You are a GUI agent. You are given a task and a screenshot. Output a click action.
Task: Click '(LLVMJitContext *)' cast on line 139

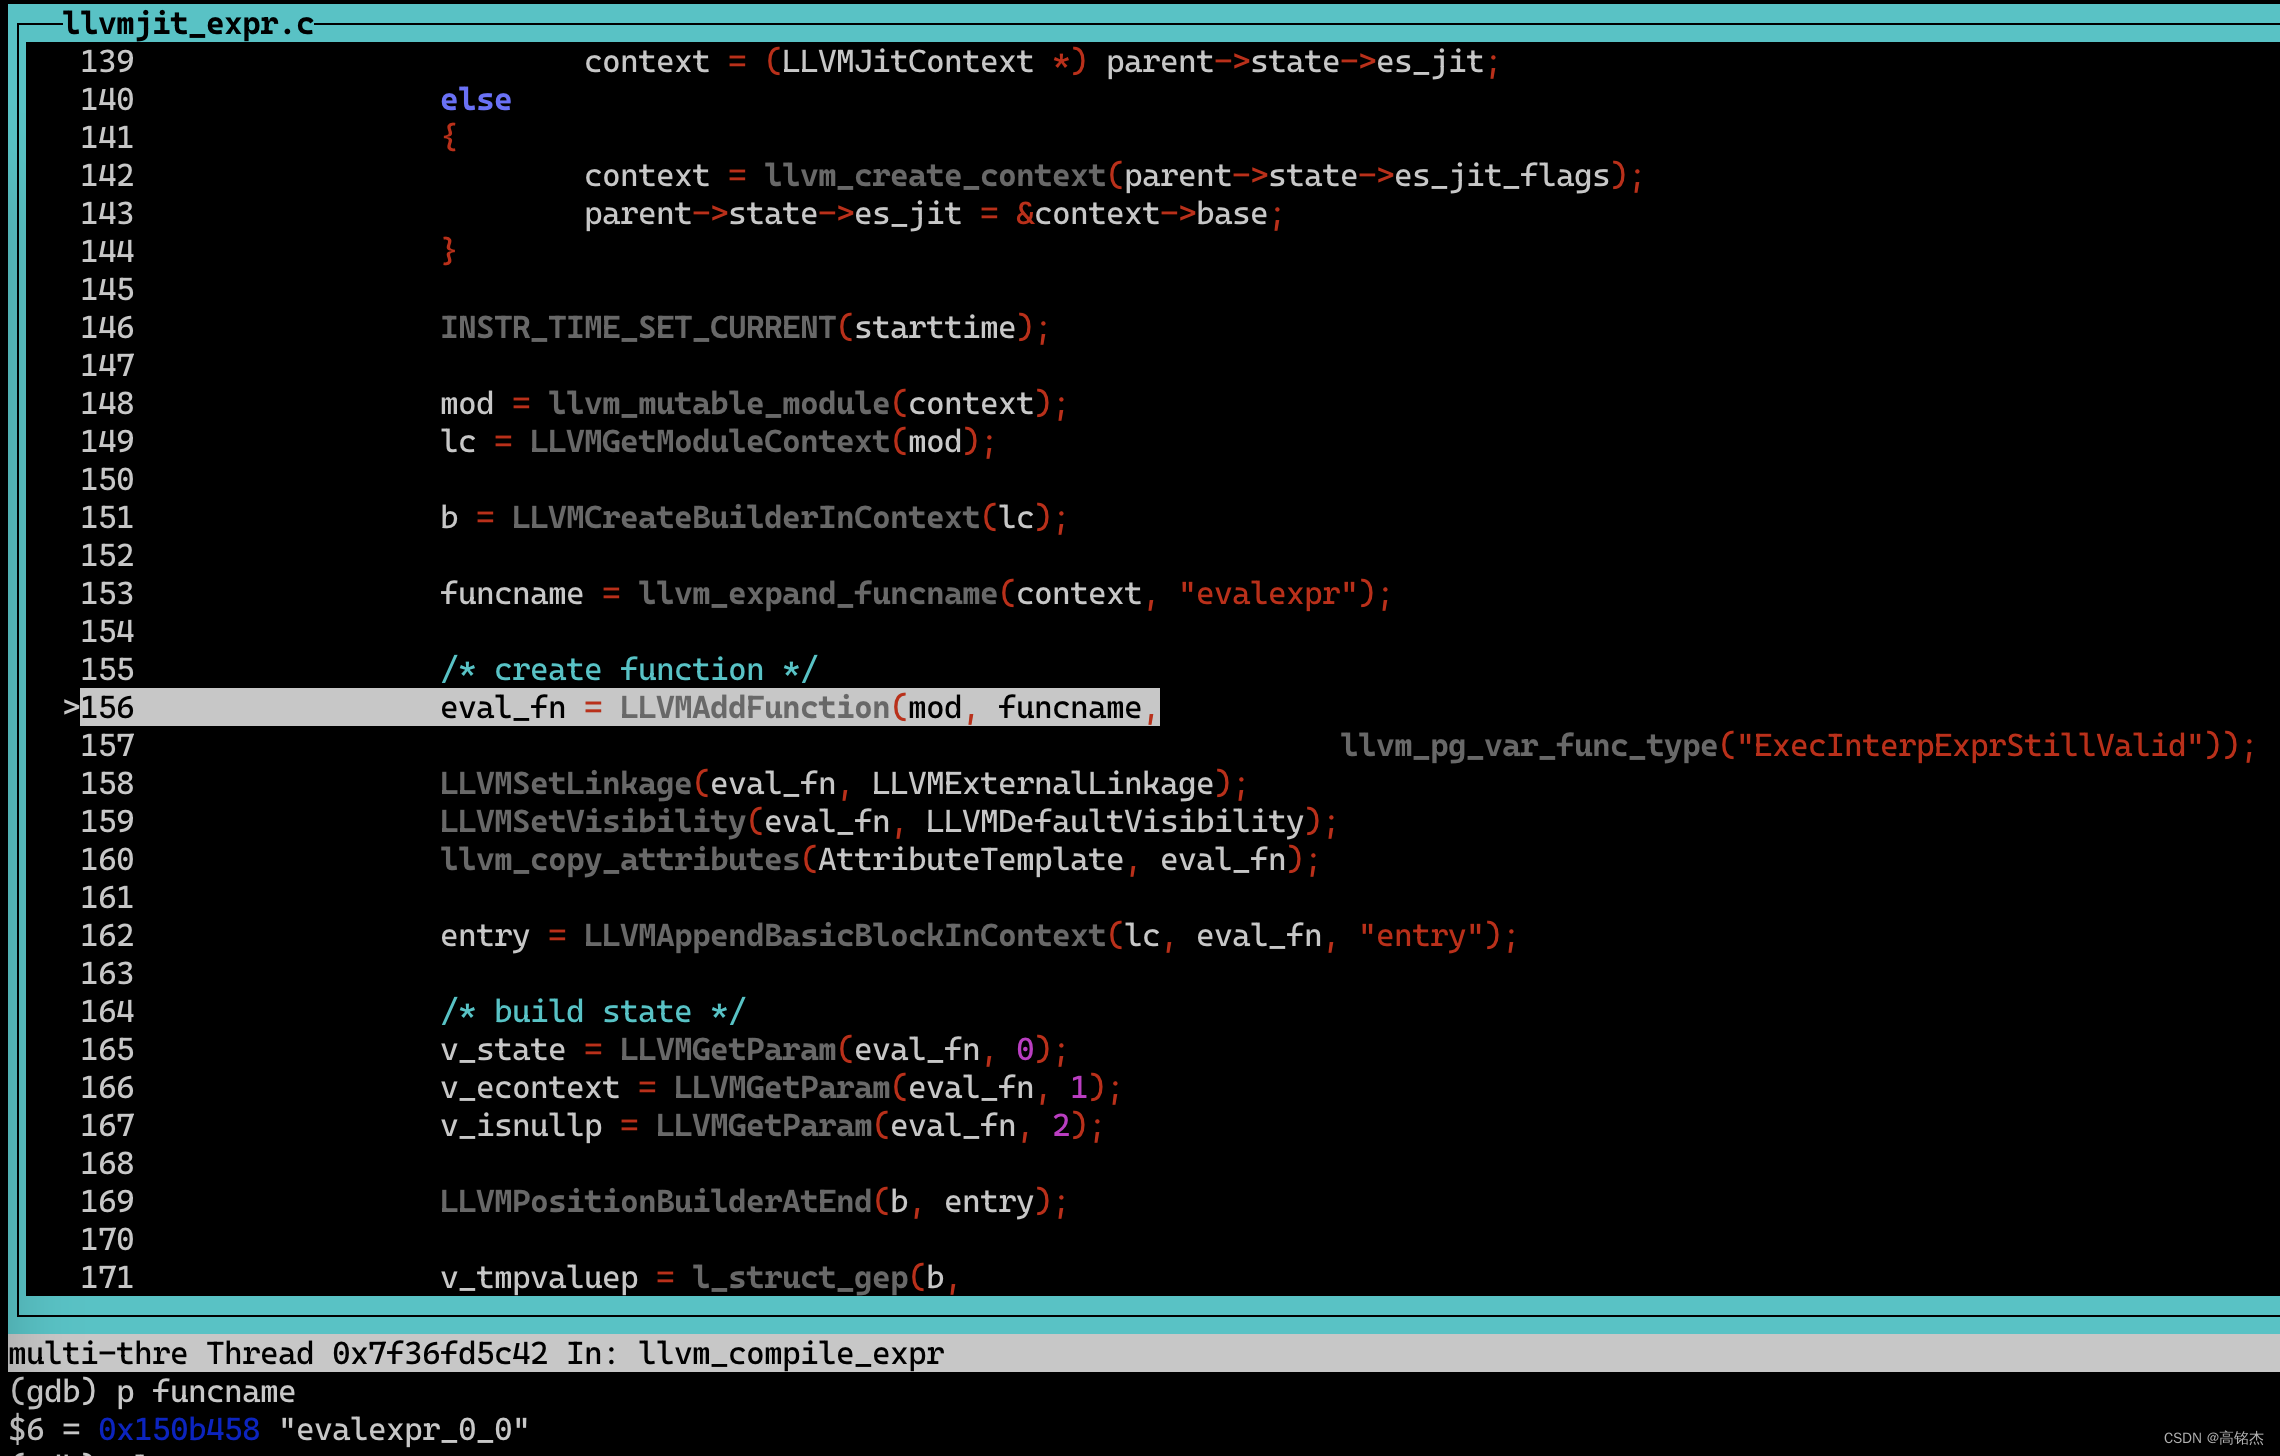[x=926, y=62]
